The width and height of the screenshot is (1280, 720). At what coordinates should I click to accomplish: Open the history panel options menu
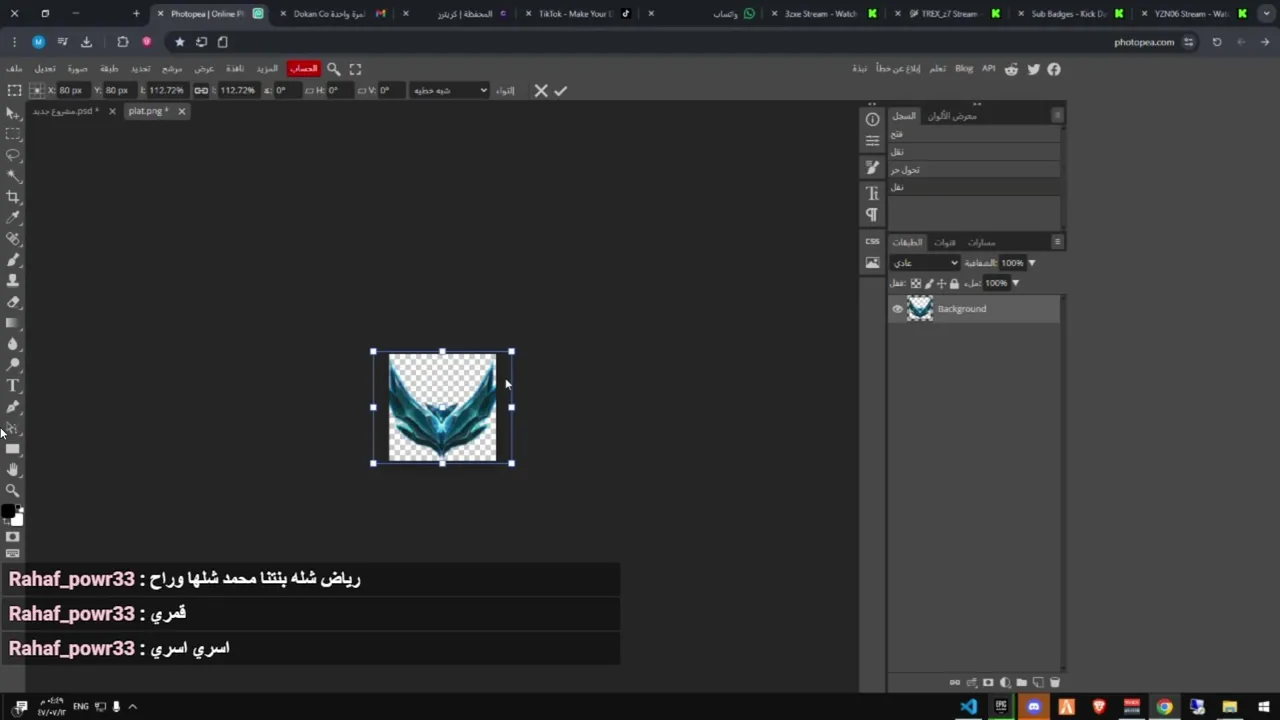[1057, 115]
